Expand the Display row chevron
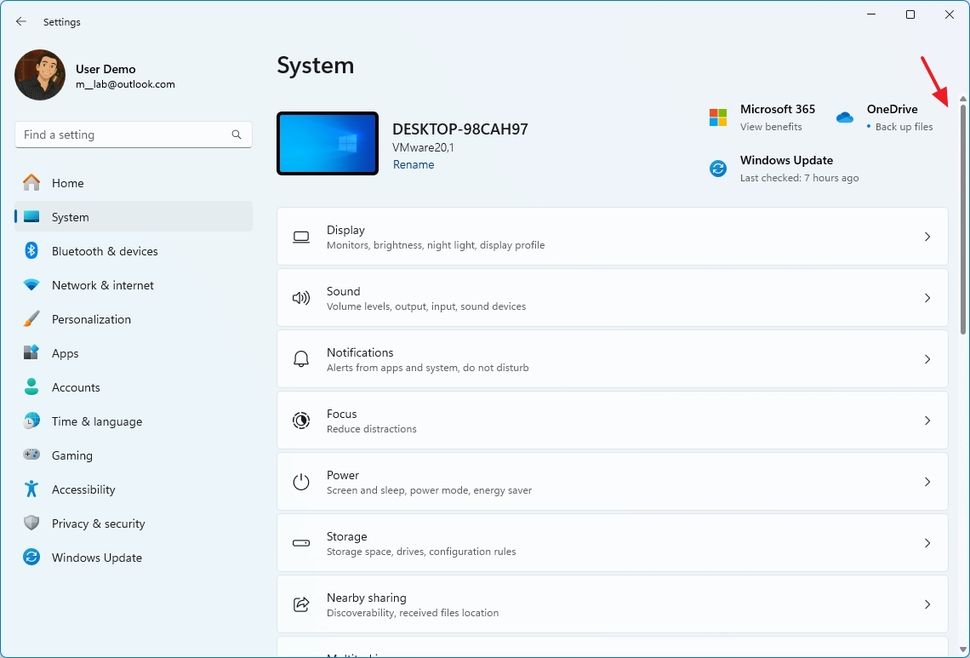This screenshot has width=970, height=658. 928,236
